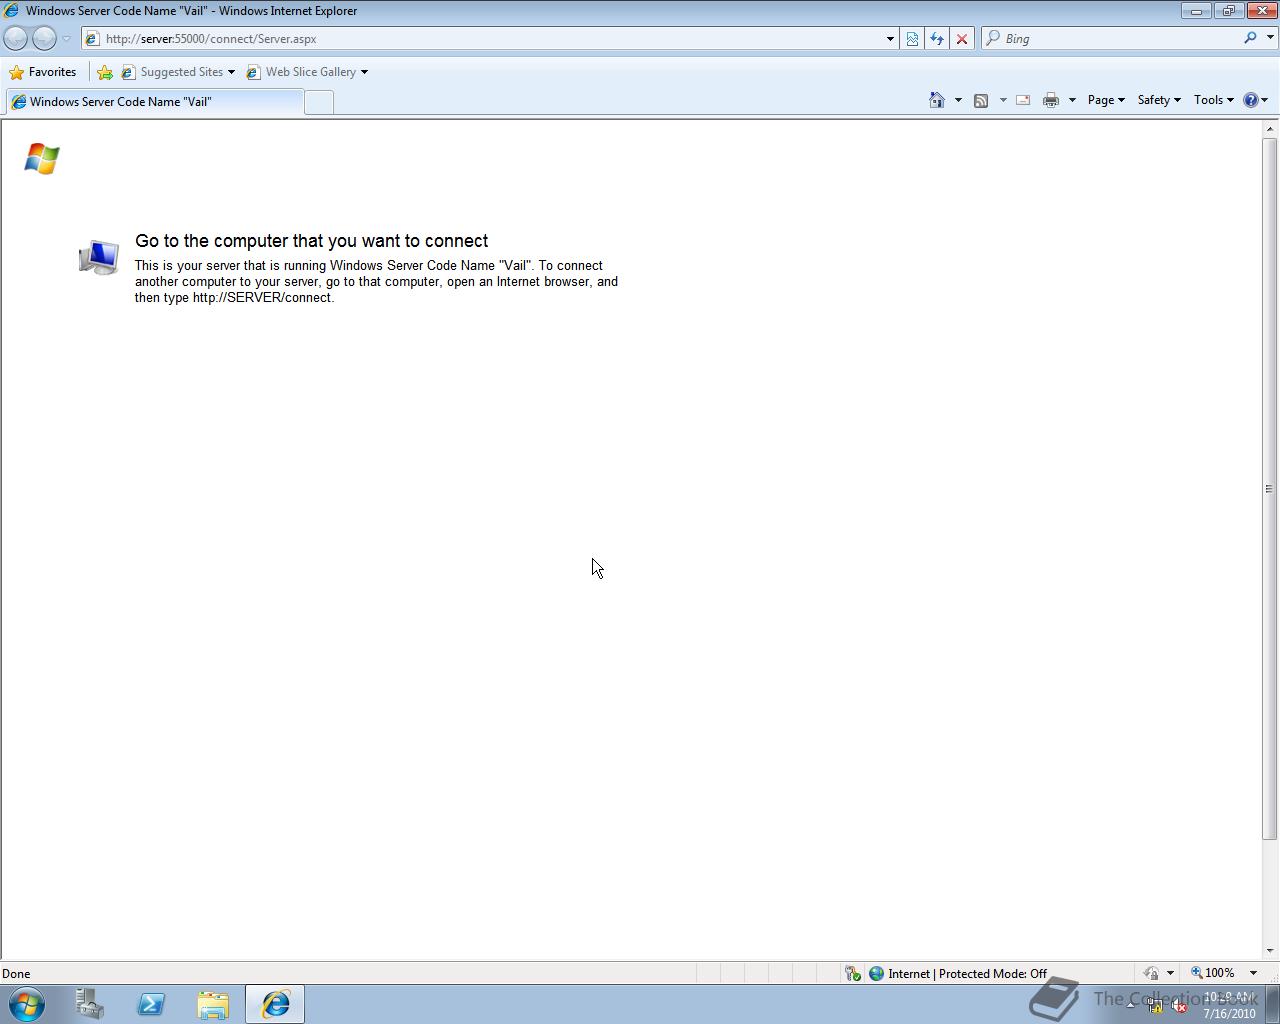
Task: Restore down the Internet Explorer window
Action: tap(1228, 10)
